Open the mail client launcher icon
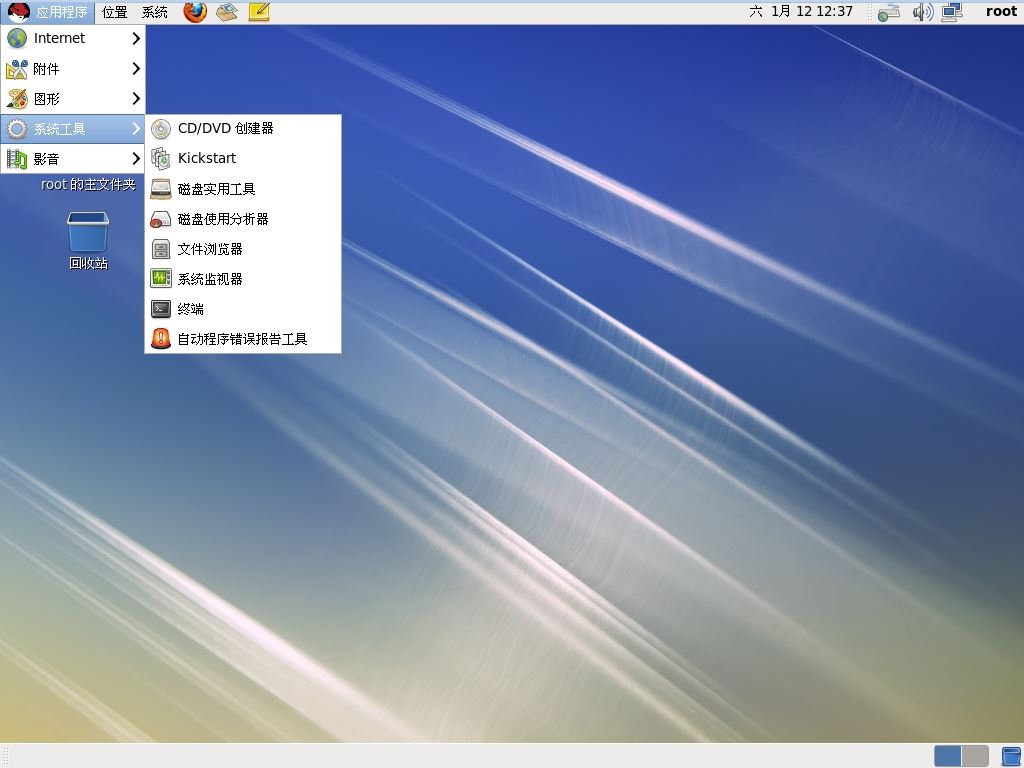The height and width of the screenshot is (768, 1024). tap(227, 12)
